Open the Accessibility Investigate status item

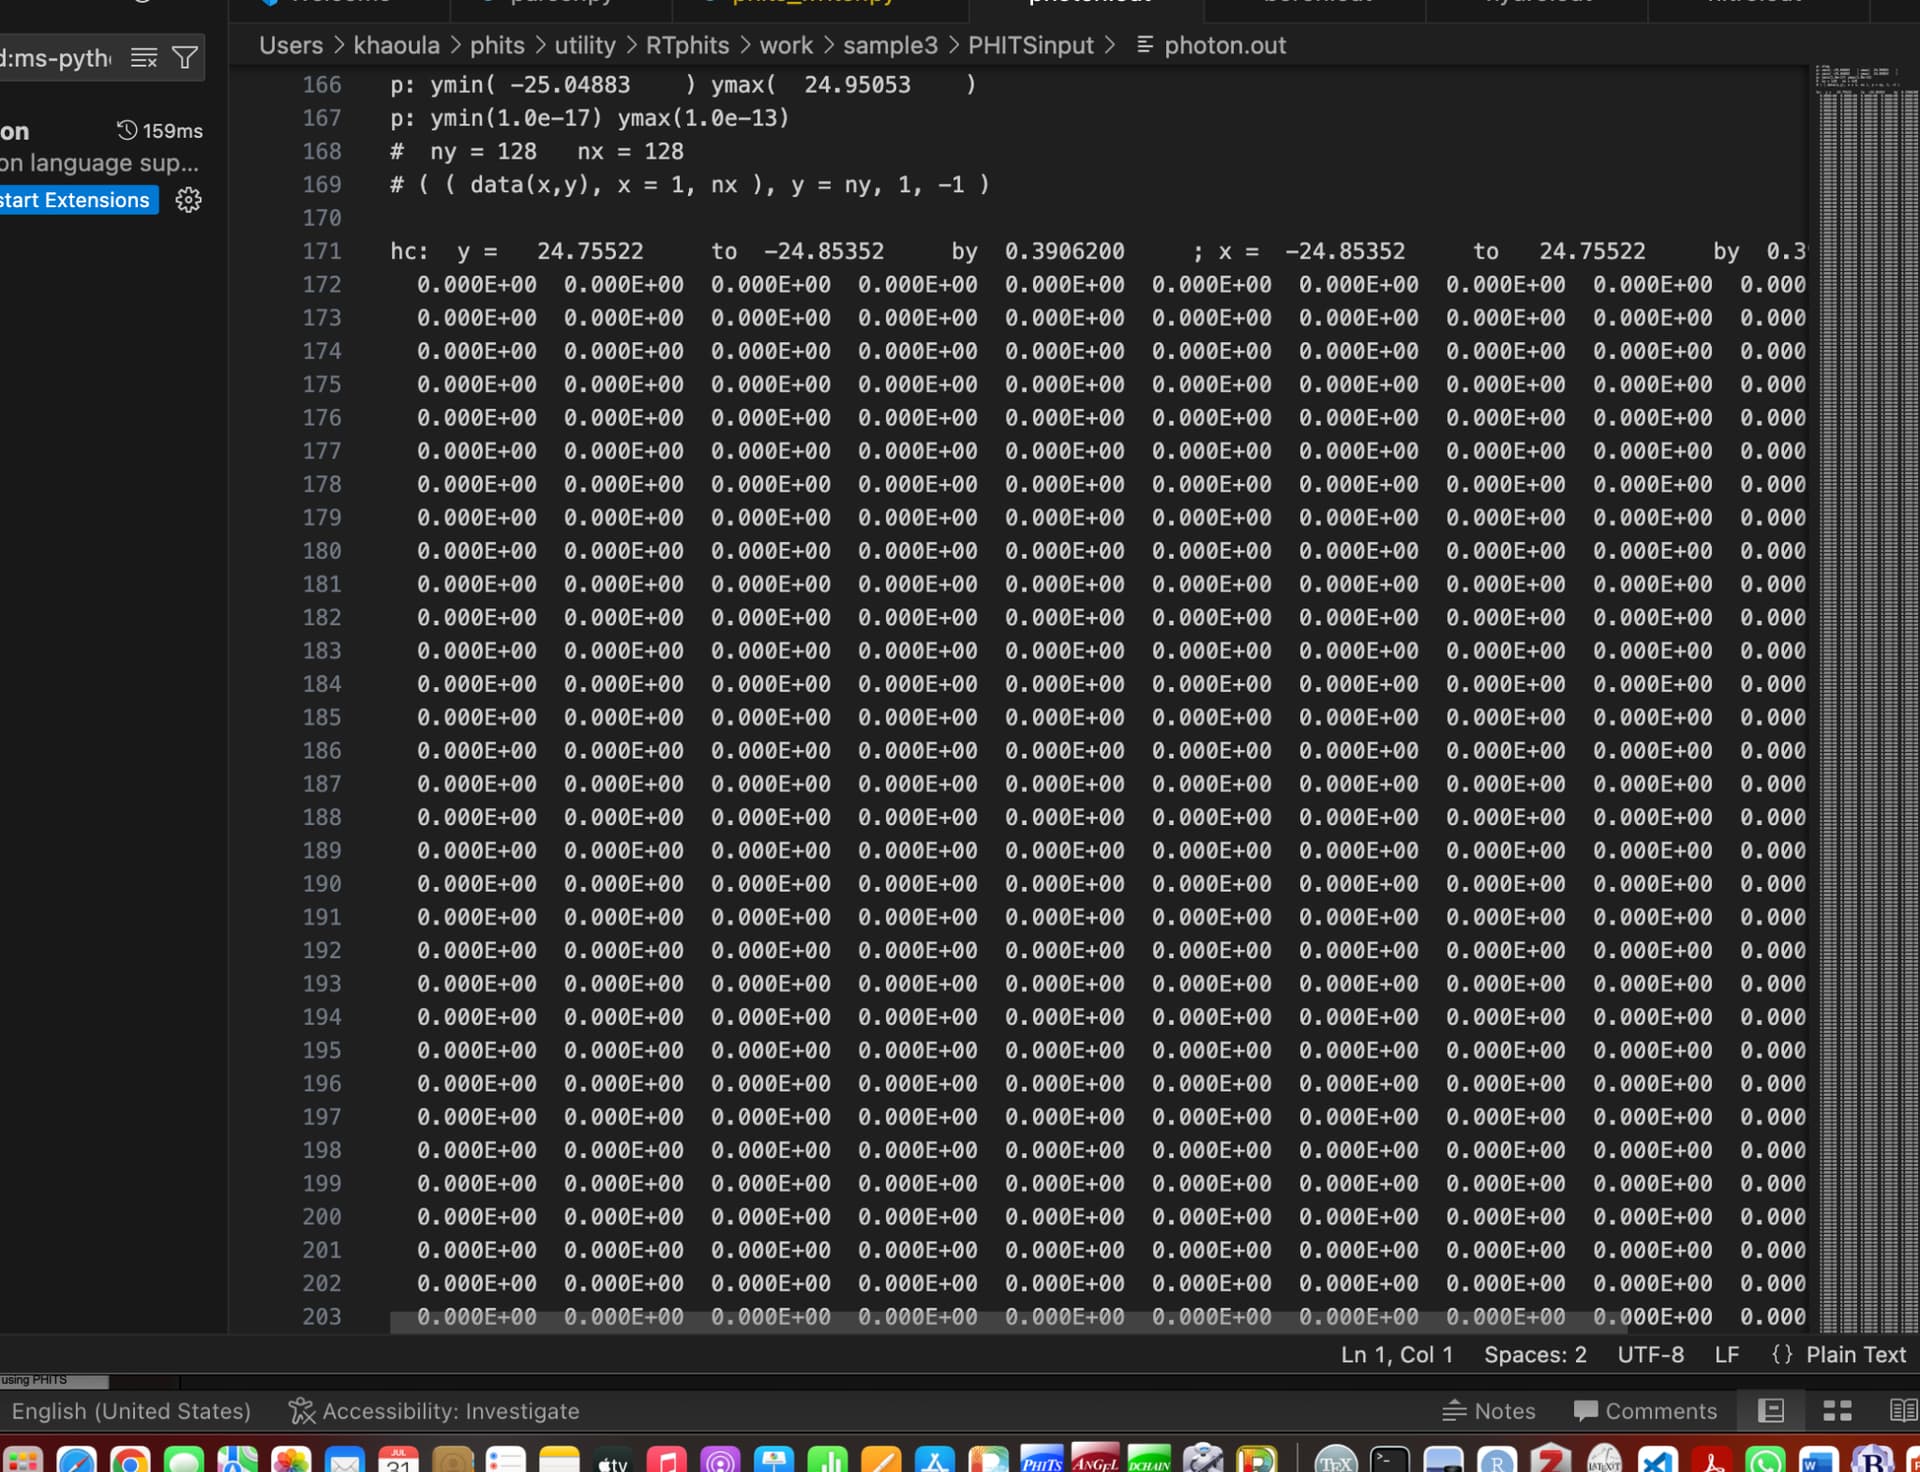pos(434,1411)
